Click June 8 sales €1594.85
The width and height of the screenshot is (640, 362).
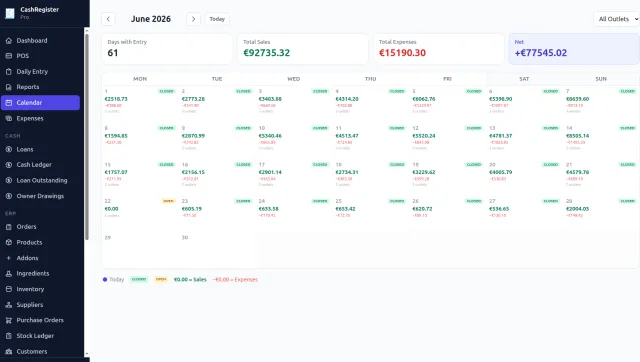(x=116, y=136)
